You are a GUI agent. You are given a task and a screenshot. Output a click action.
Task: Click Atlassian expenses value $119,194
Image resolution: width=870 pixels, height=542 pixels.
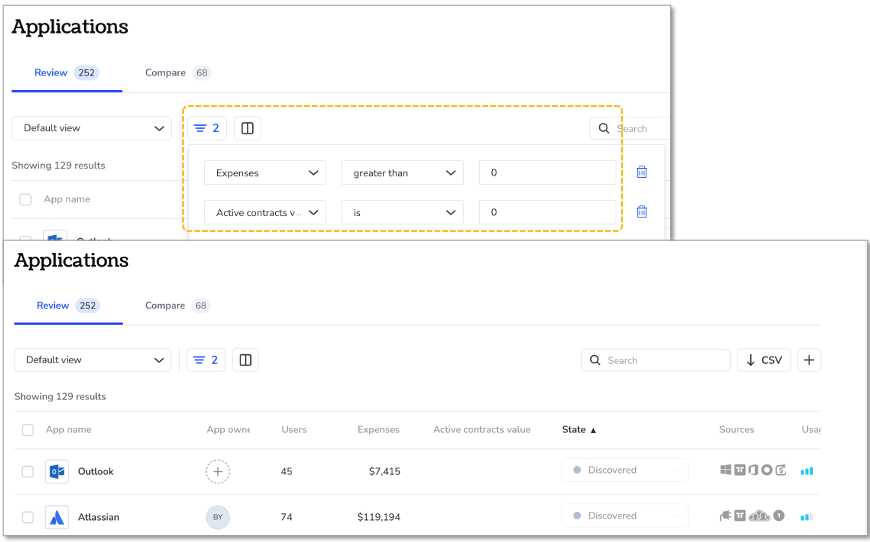point(379,517)
